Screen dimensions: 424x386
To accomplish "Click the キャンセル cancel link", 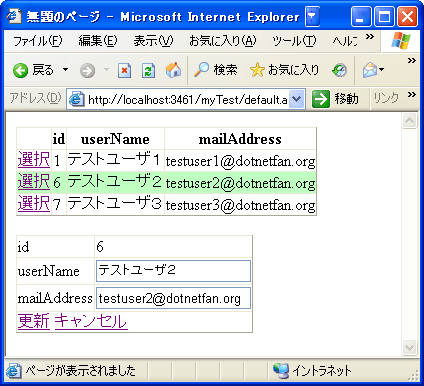I will click(91, 321).
